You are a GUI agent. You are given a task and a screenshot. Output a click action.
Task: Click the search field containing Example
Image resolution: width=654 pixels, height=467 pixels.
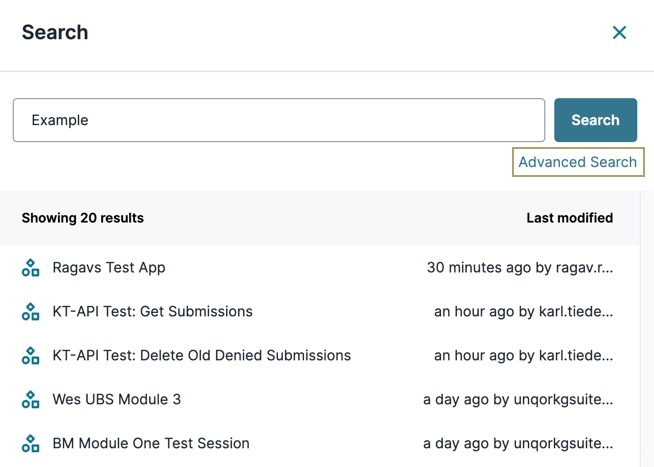(279, 120)
